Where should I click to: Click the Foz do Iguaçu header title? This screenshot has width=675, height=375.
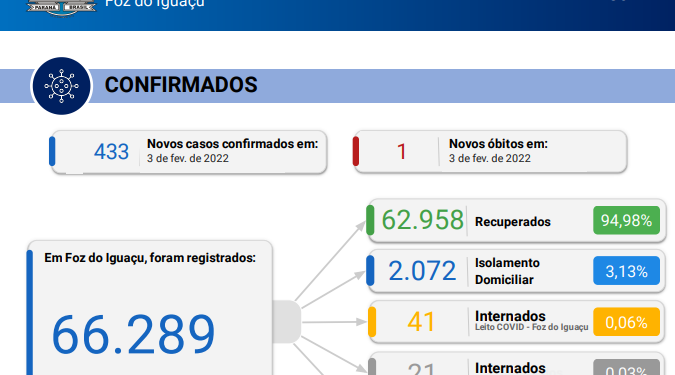click(x=155, y=4)
